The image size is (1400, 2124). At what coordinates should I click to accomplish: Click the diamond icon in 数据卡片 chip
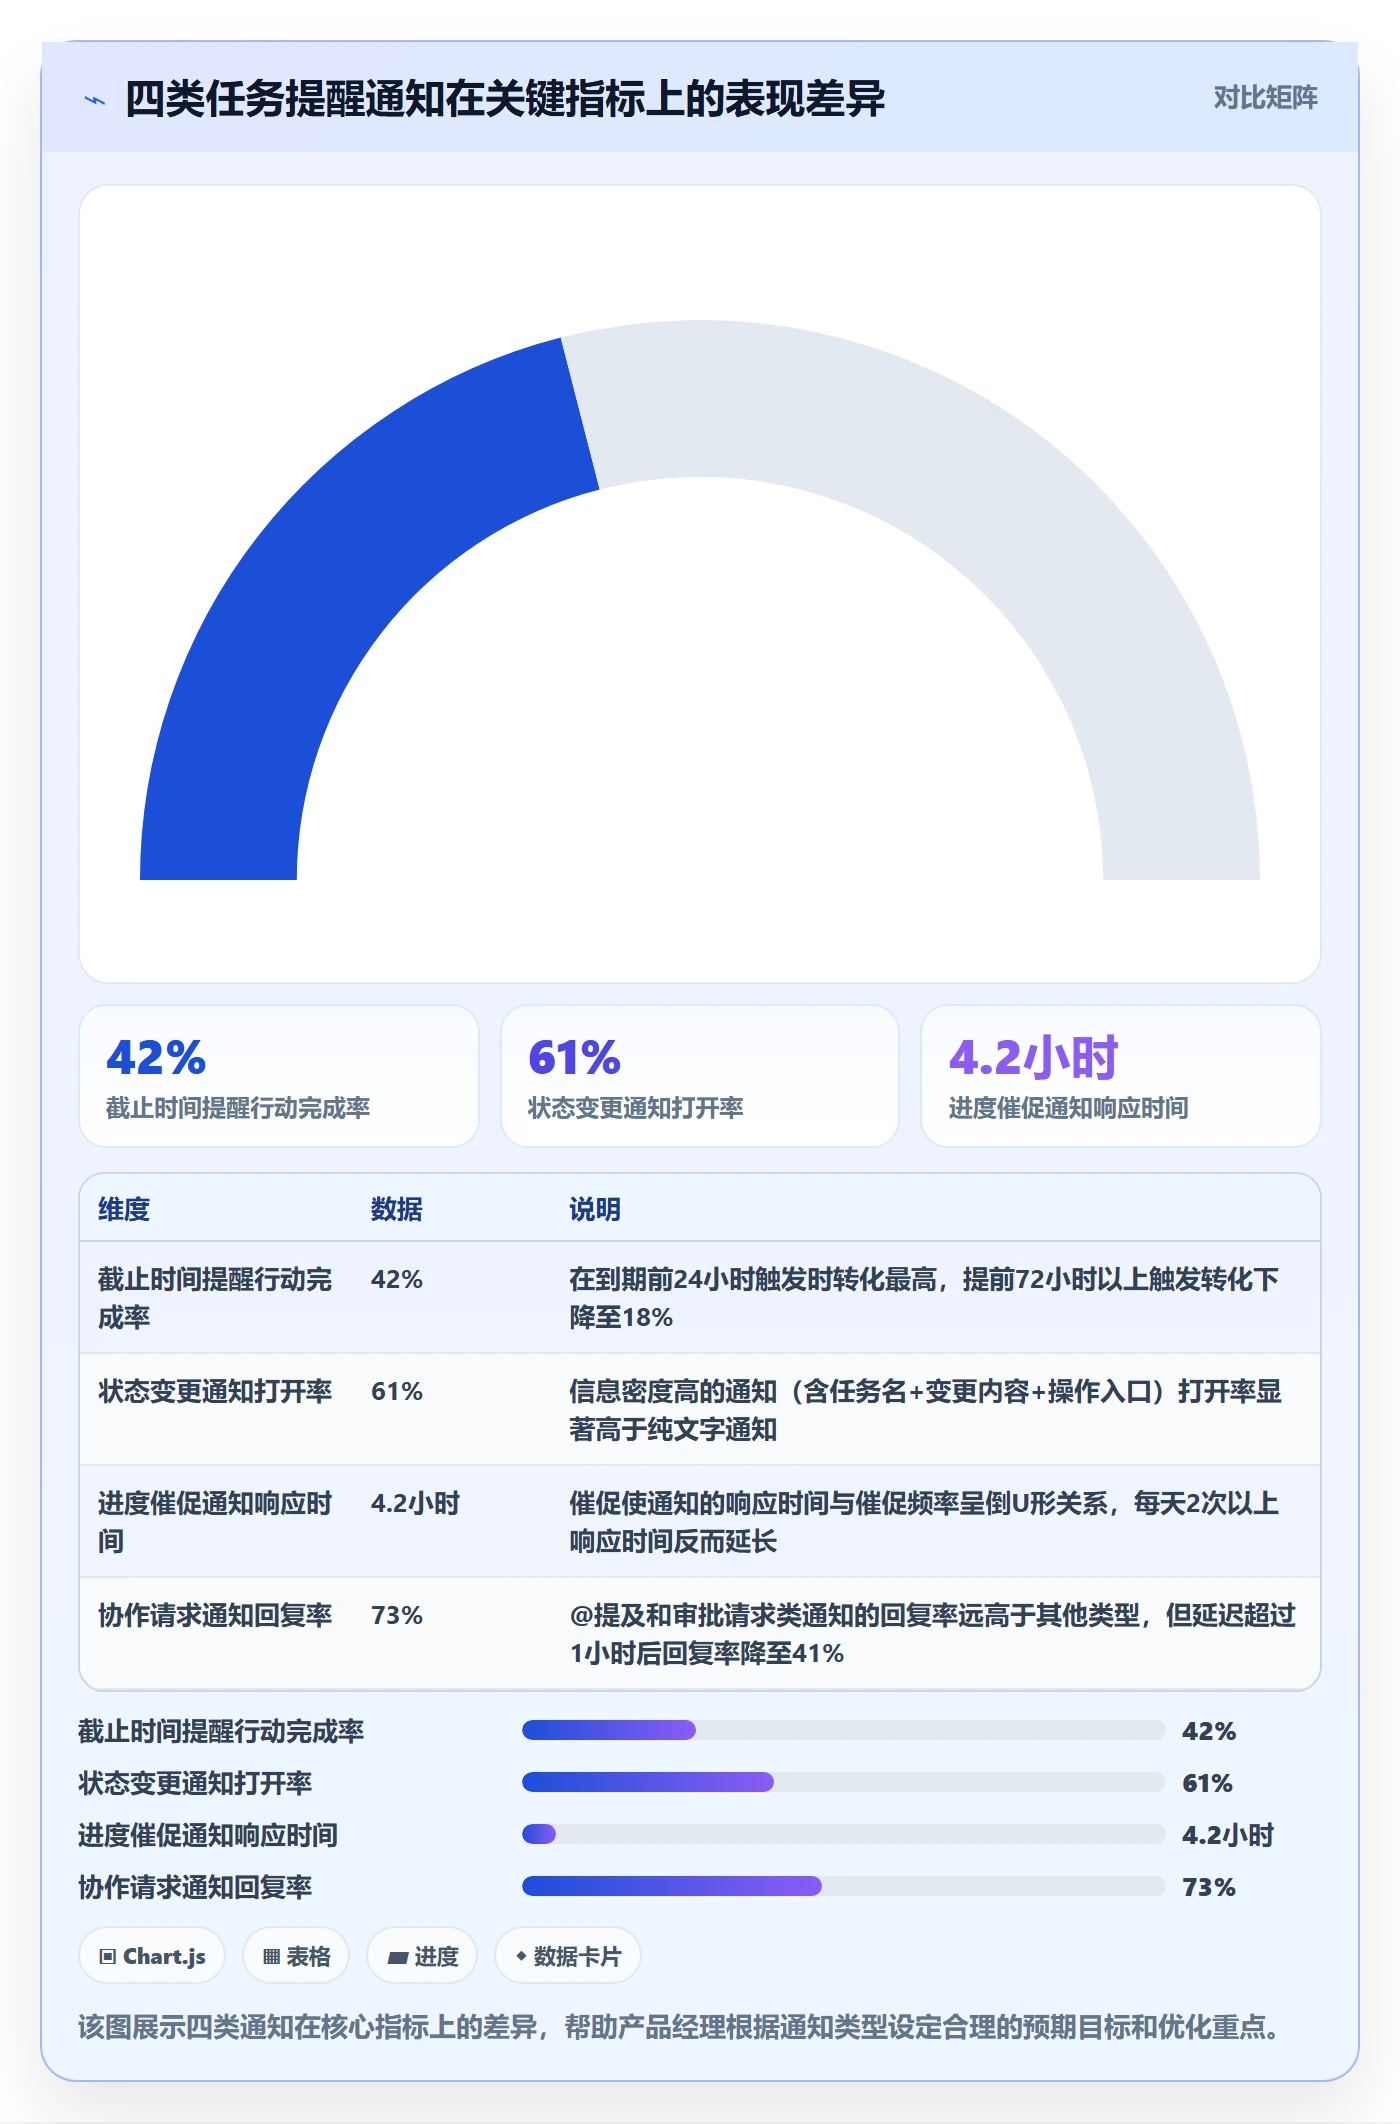pos(521,1956)
